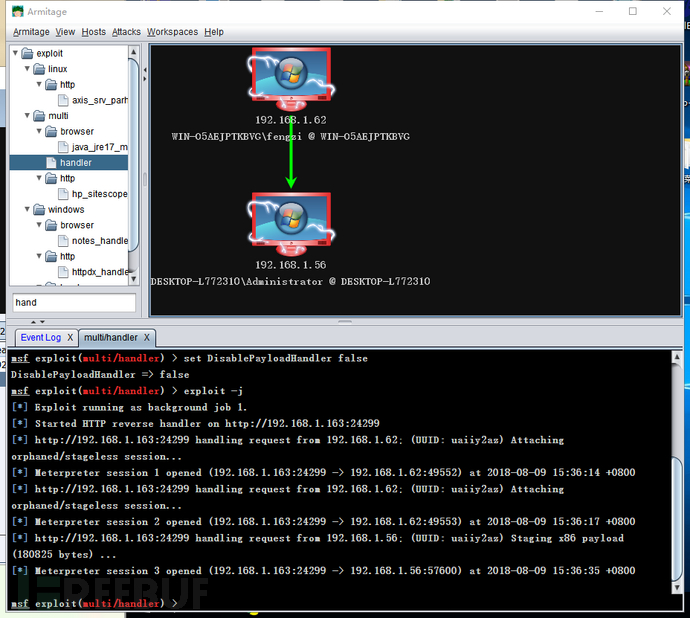Click the DESKTOP-L772310\Administrator session label

(x=290, y=281)
